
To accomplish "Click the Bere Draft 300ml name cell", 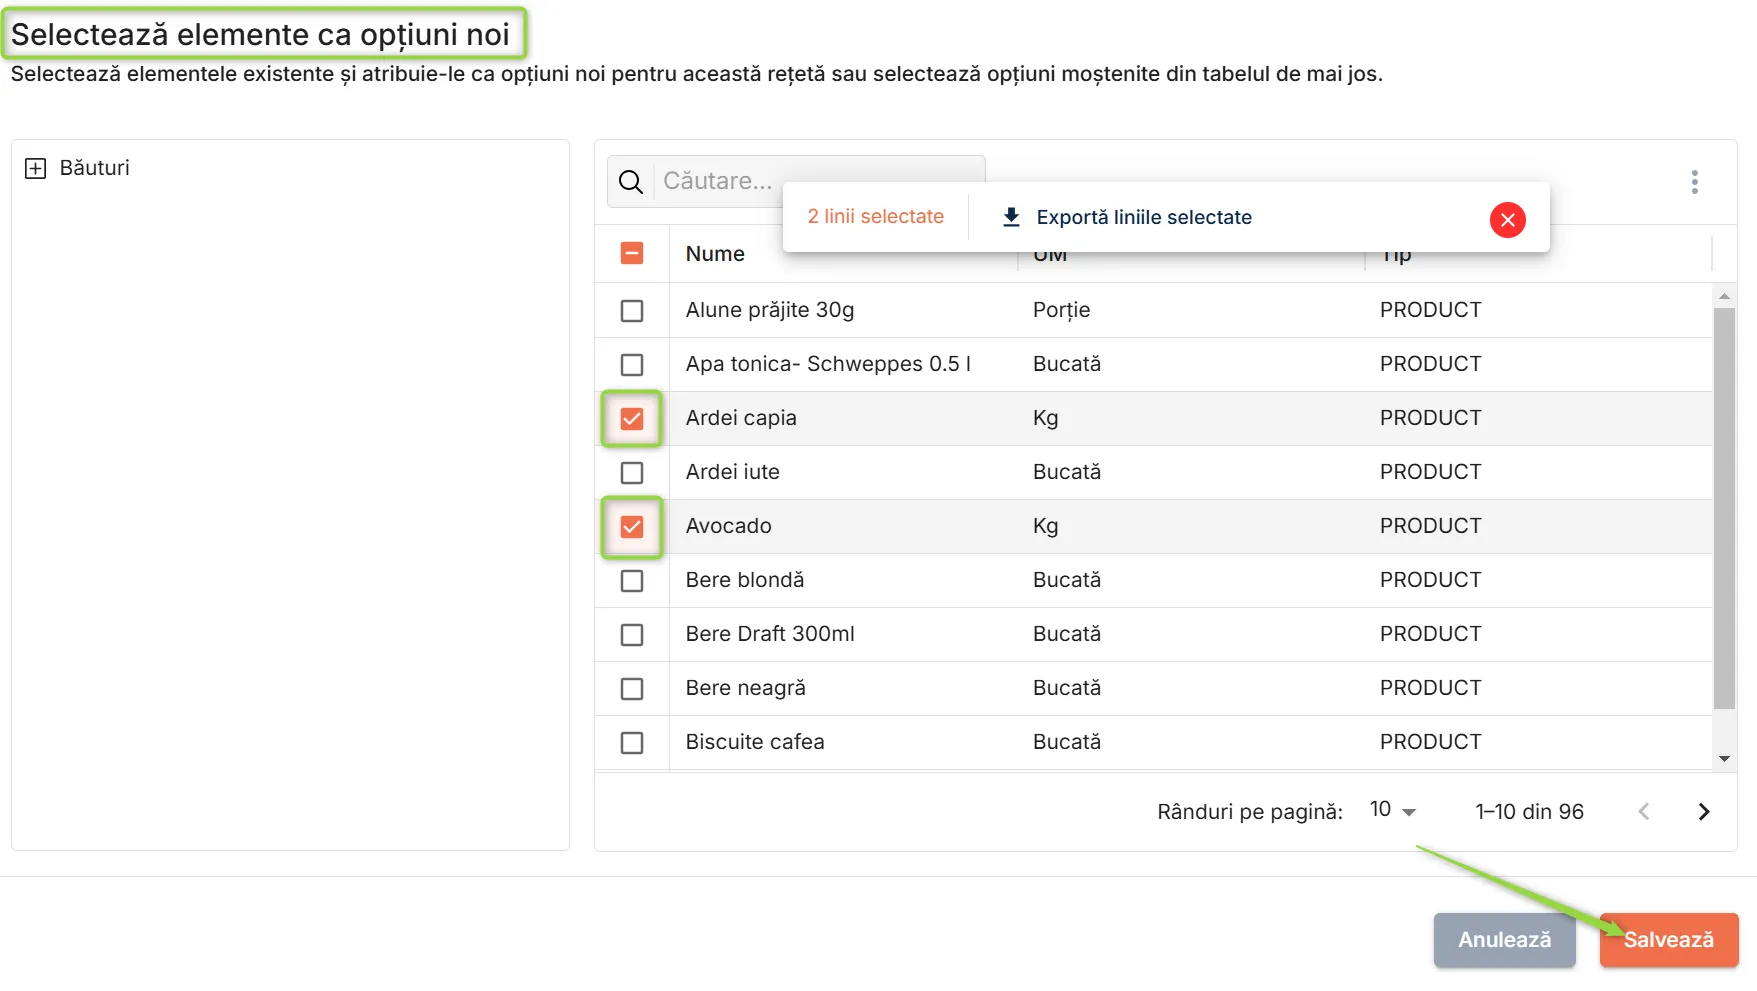I will 770,634.
